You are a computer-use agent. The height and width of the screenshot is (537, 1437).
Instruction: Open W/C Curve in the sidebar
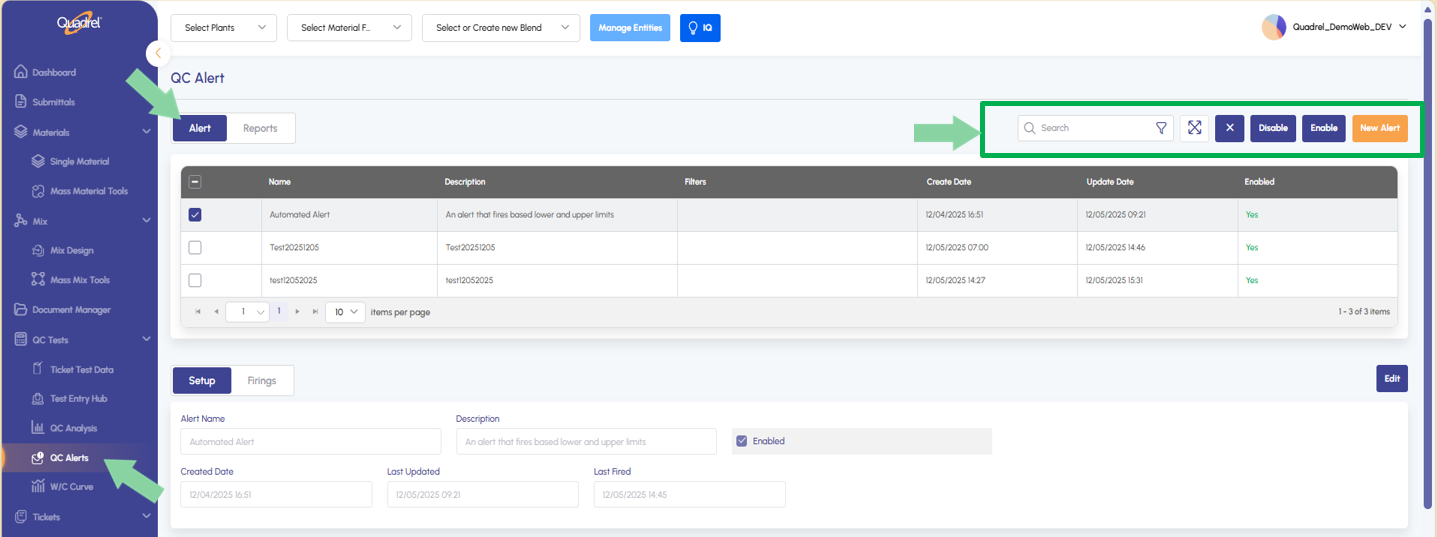(x=70, y=487)
